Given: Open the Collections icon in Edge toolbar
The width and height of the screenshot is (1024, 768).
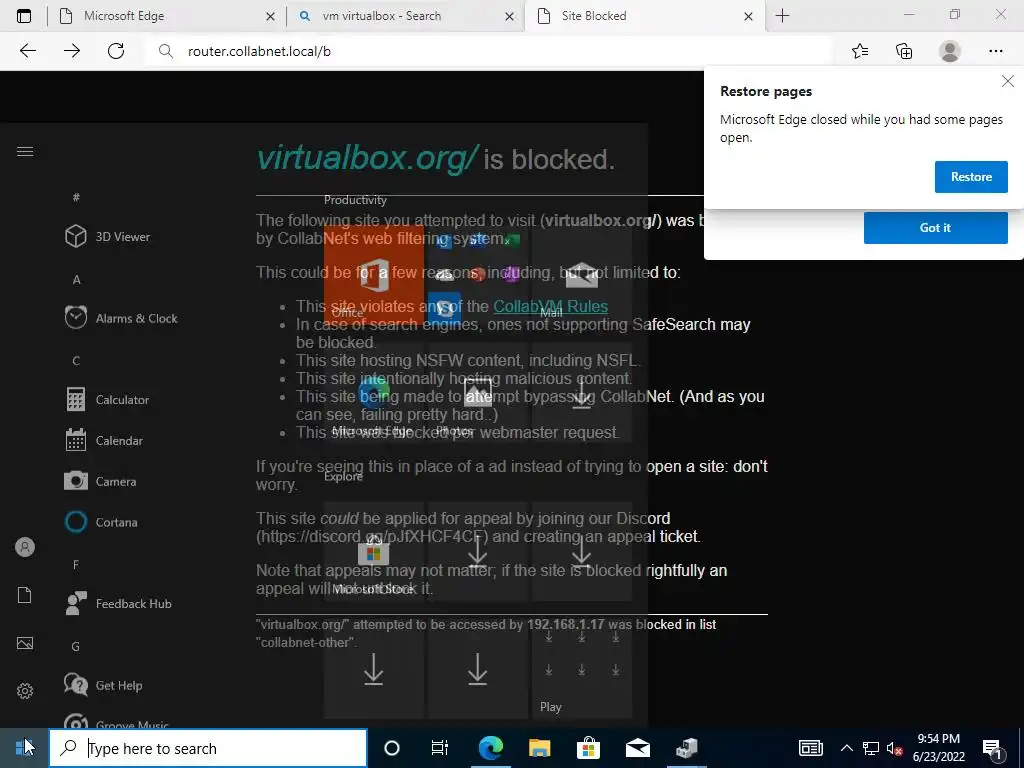Looking at the screenshot, I should 904,51.
